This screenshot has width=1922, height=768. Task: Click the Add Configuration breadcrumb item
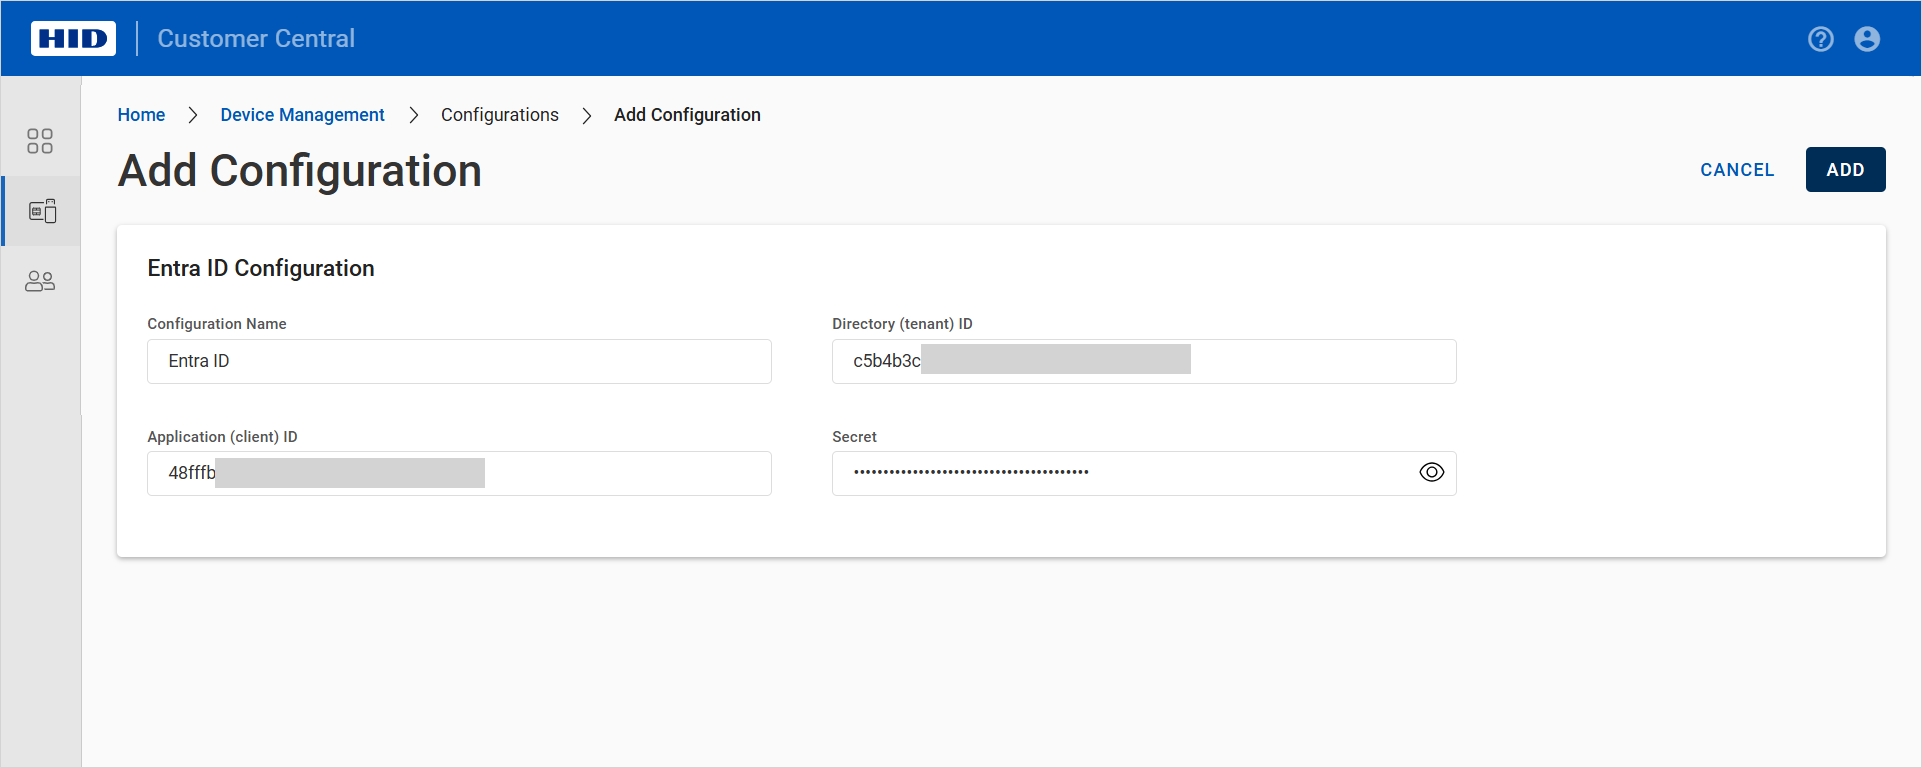(687, 115)
